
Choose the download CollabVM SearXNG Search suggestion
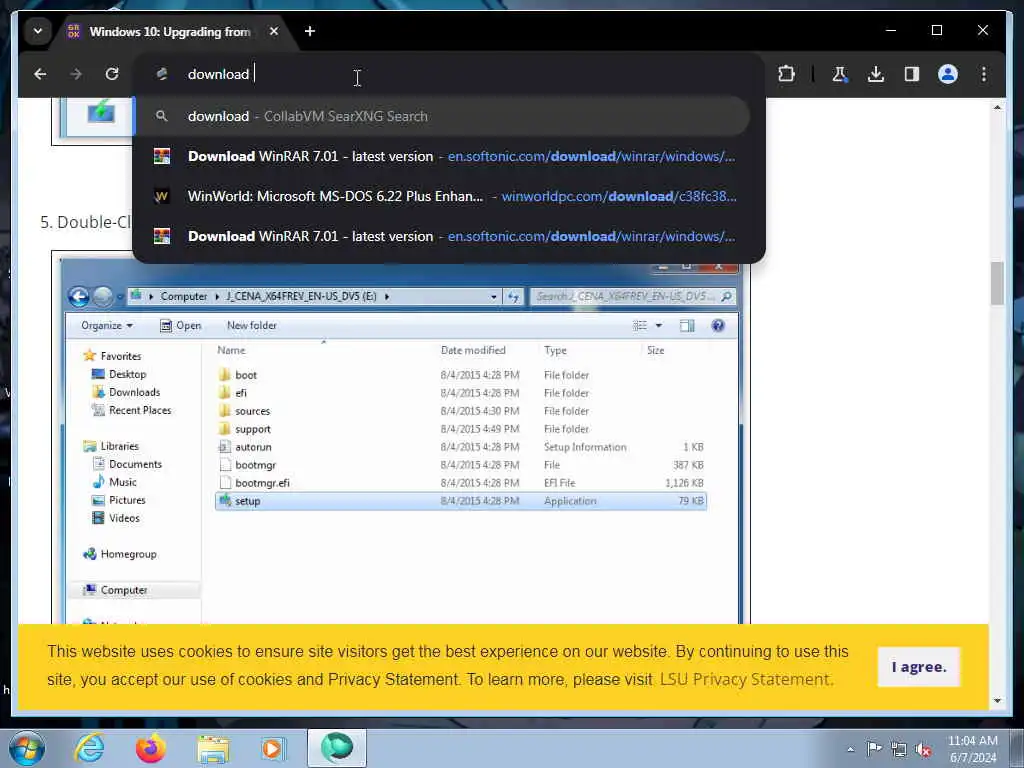click(x=442, y=116)
